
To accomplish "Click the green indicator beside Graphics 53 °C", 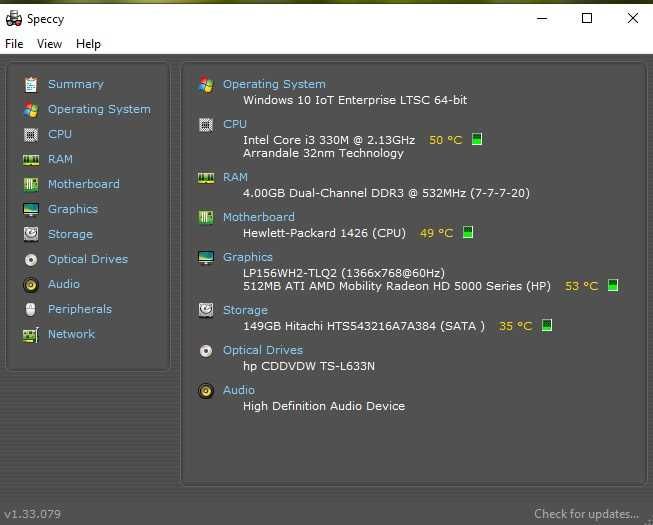I will tap(613, 286).
